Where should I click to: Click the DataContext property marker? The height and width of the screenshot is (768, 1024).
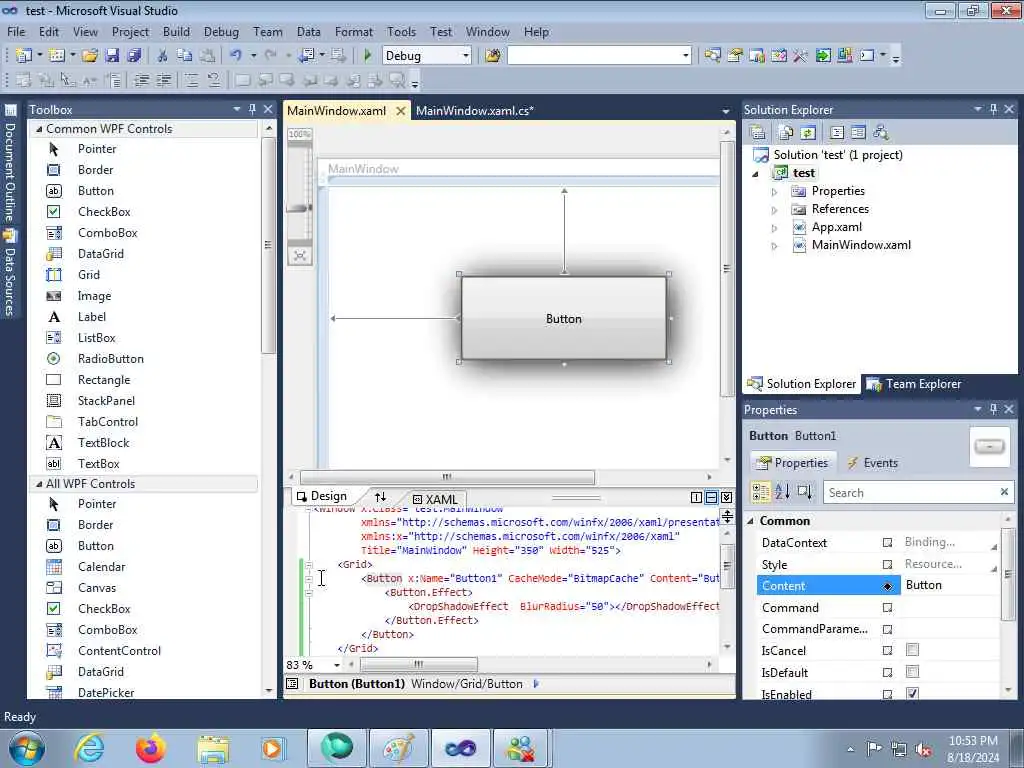888,543
